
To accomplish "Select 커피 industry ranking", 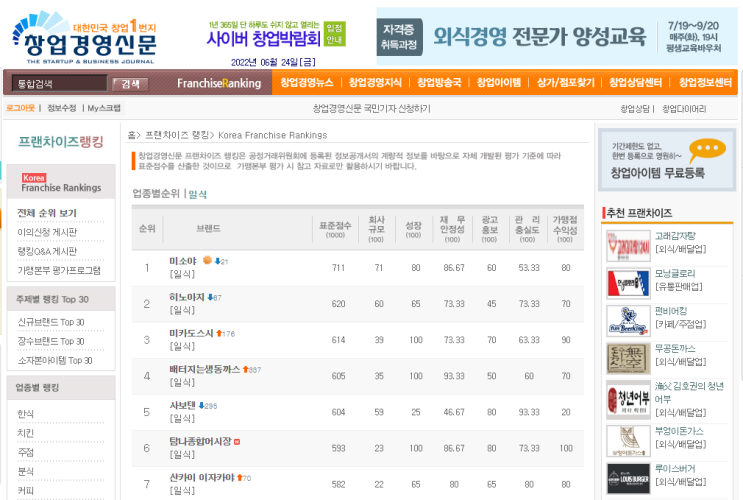I will click(x=26, y=491).
